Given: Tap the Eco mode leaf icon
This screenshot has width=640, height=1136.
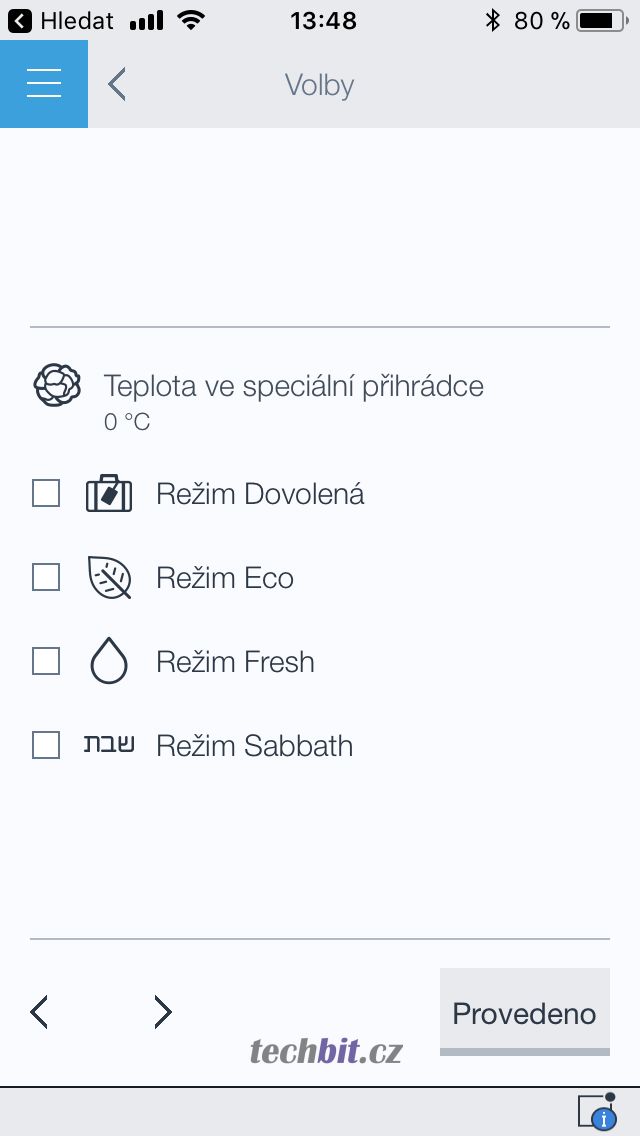Looking at the screenshot, I should 109,578.
